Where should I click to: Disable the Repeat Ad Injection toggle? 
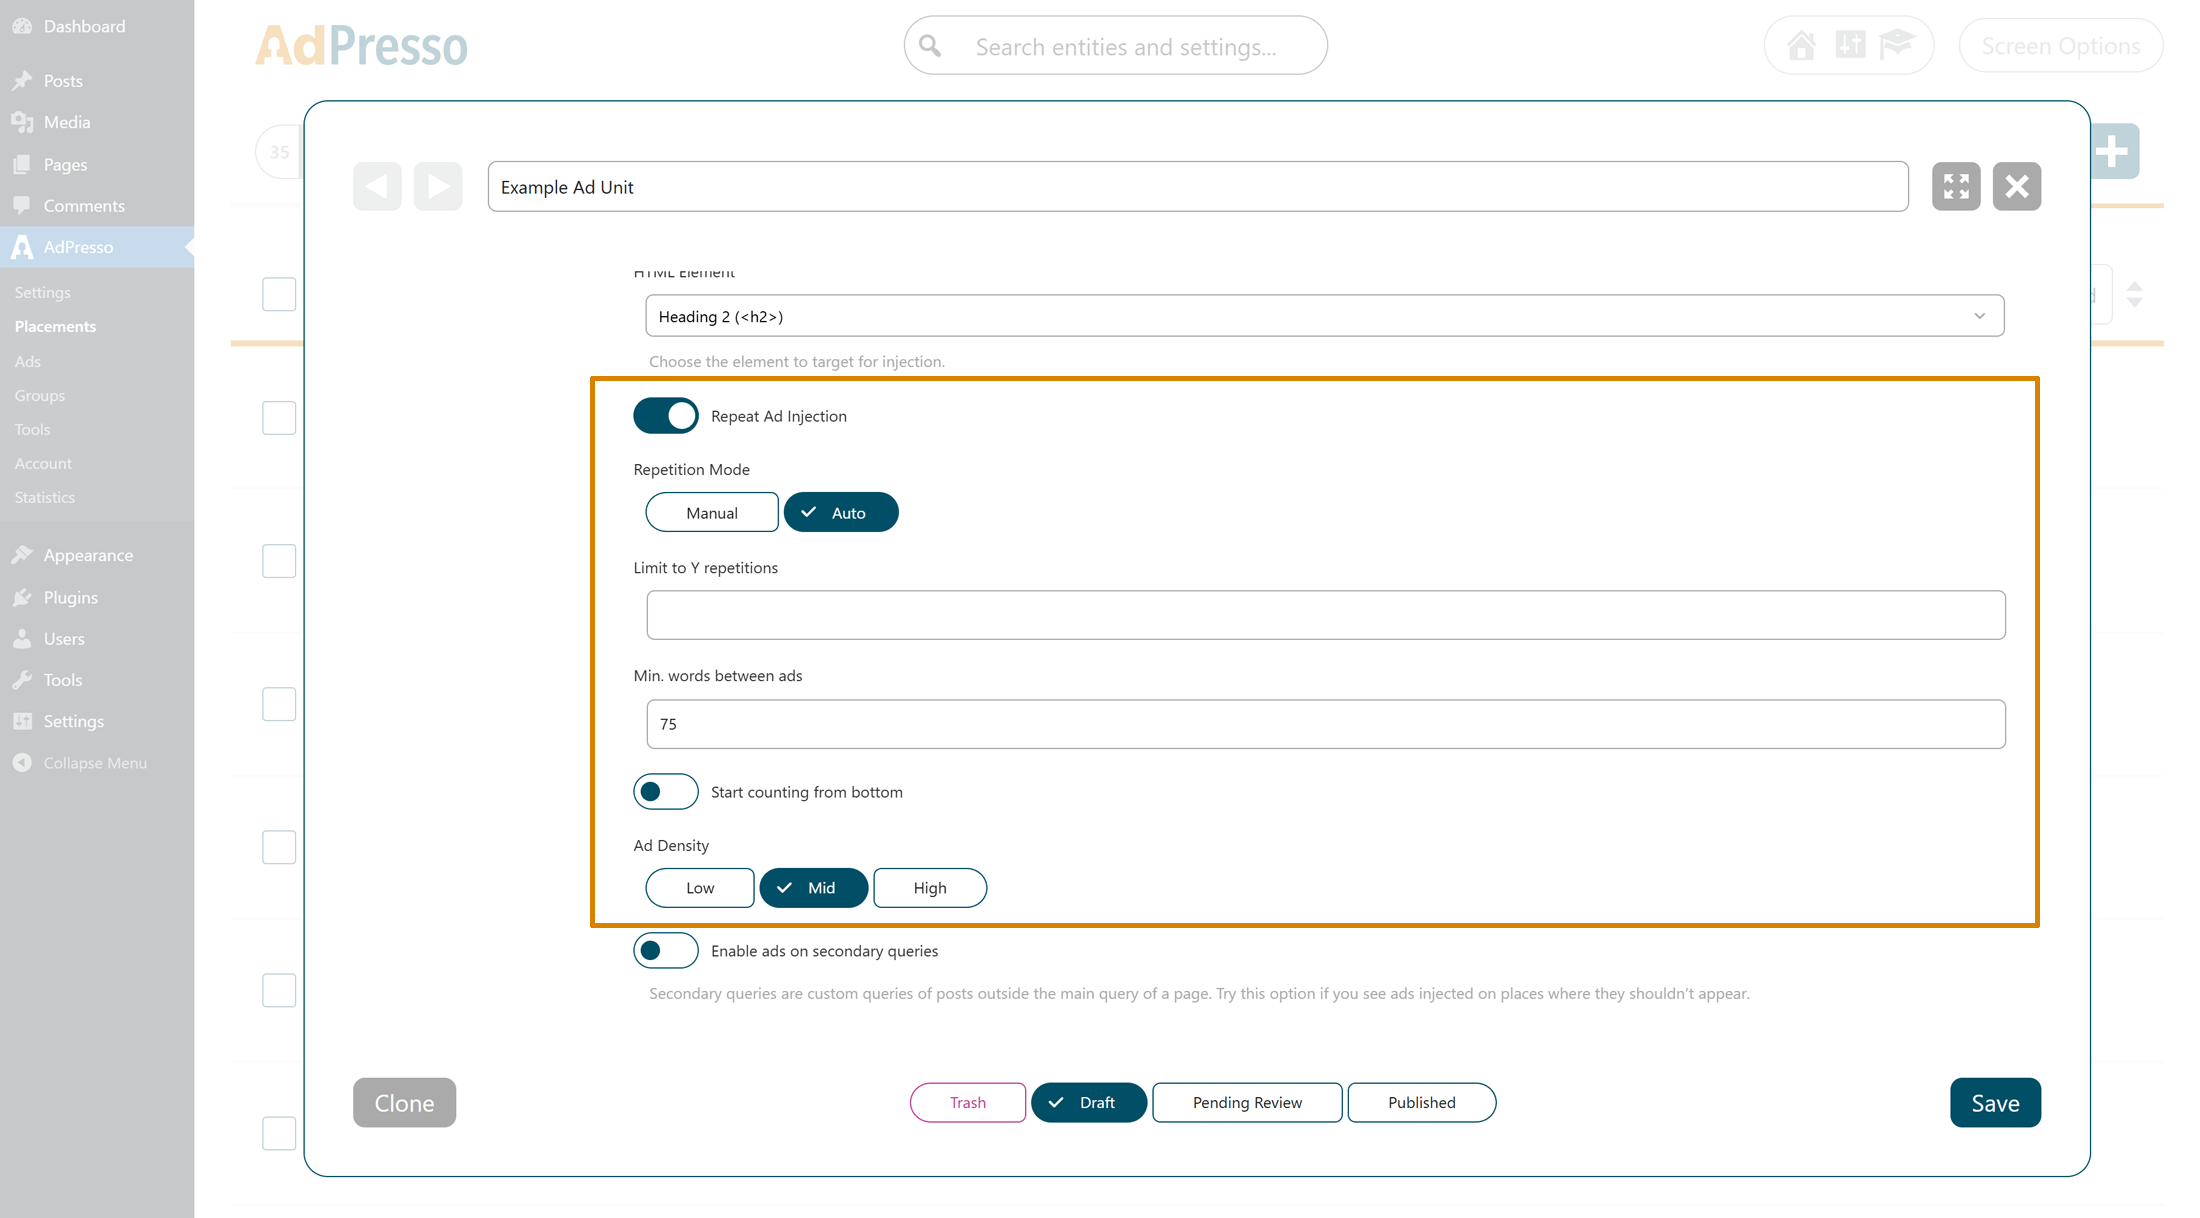click(x=666, y=416)
